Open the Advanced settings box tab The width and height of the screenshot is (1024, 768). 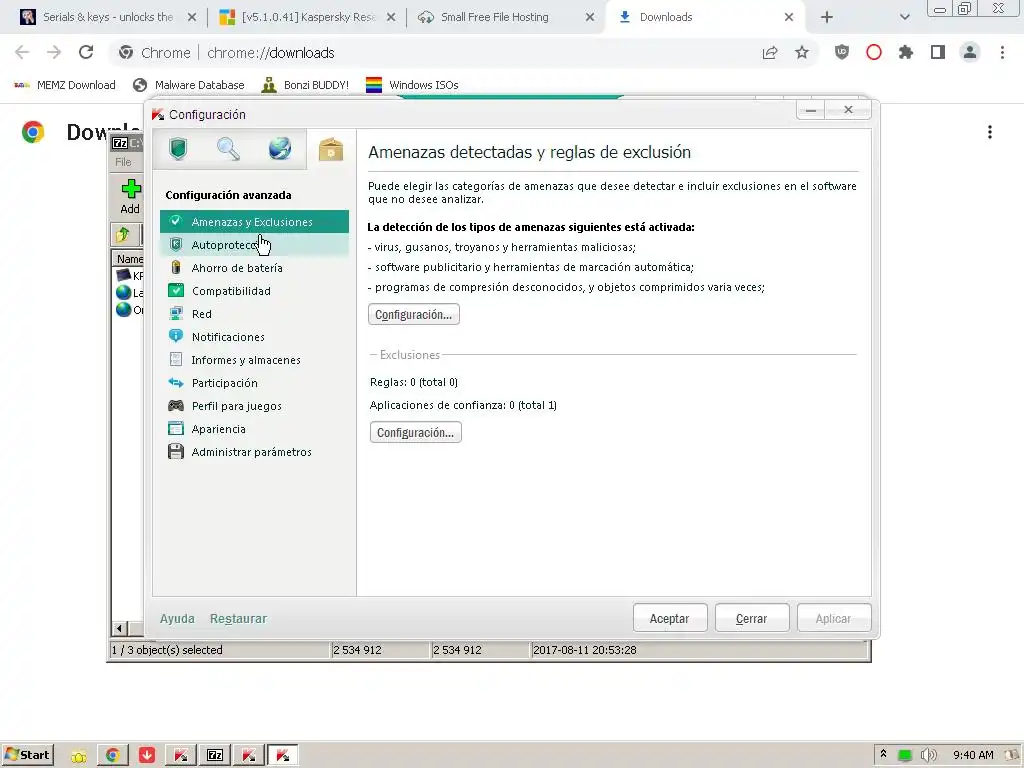pos(331,150)
